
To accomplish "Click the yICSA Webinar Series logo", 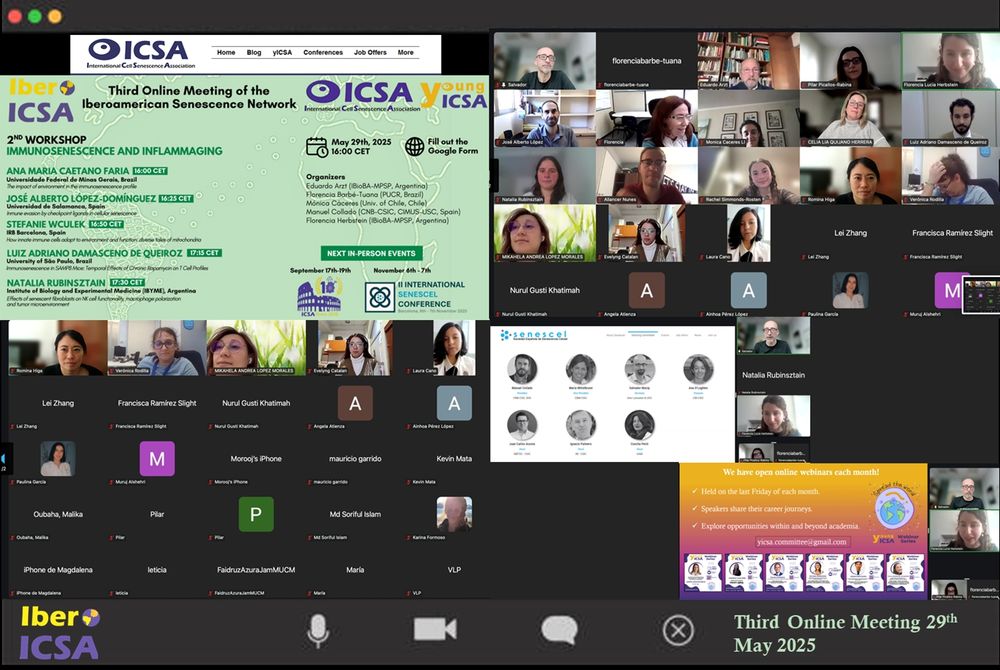I will tap(896, 539).
